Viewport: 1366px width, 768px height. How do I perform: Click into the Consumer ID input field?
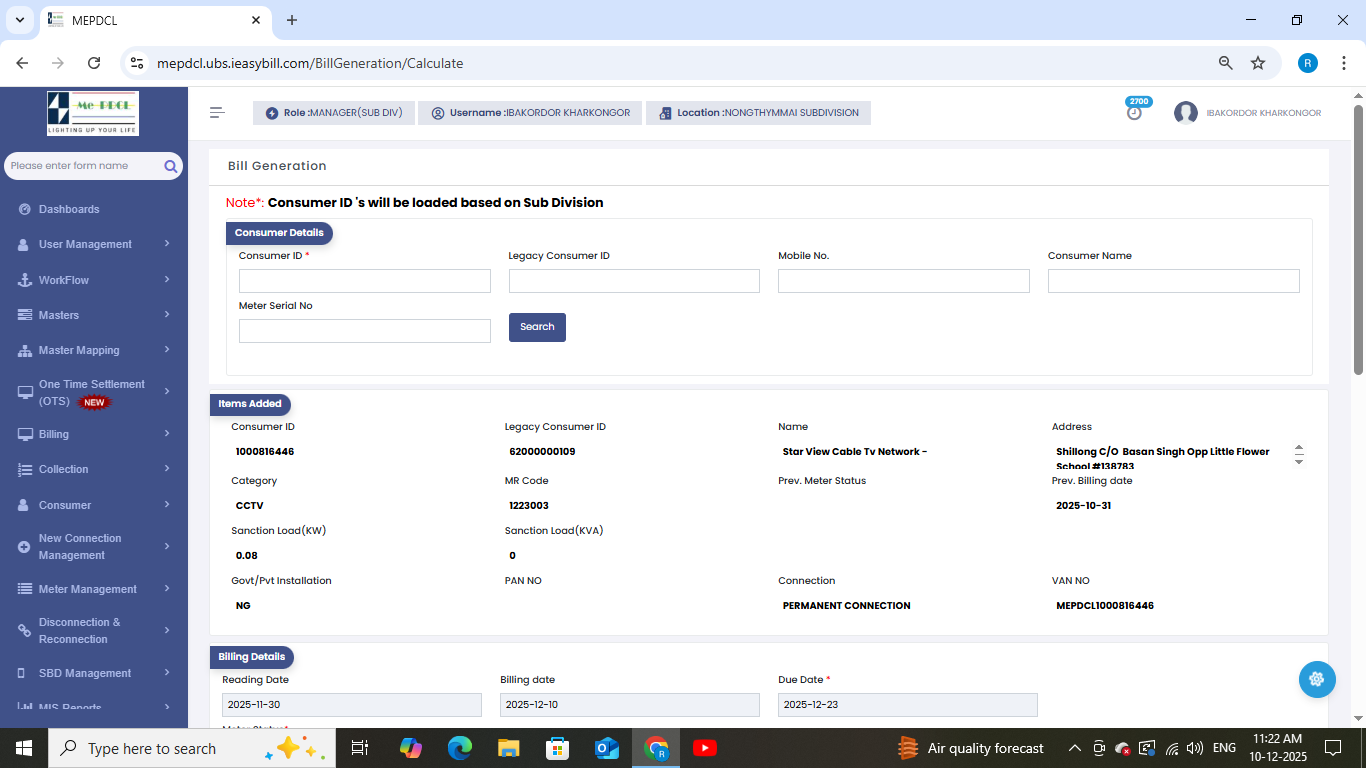[x=364, y=281]
